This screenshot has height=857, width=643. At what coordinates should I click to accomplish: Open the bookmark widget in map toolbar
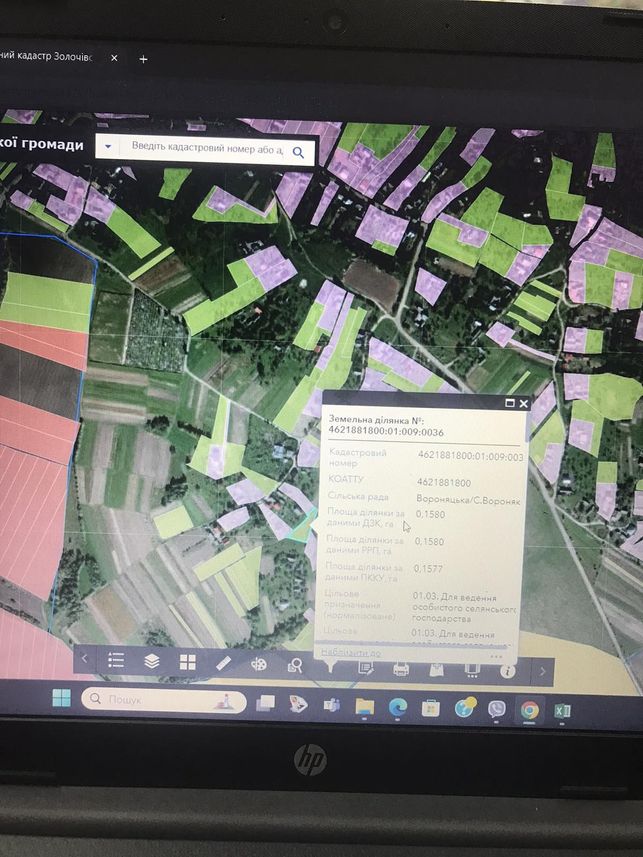(436, 670)
